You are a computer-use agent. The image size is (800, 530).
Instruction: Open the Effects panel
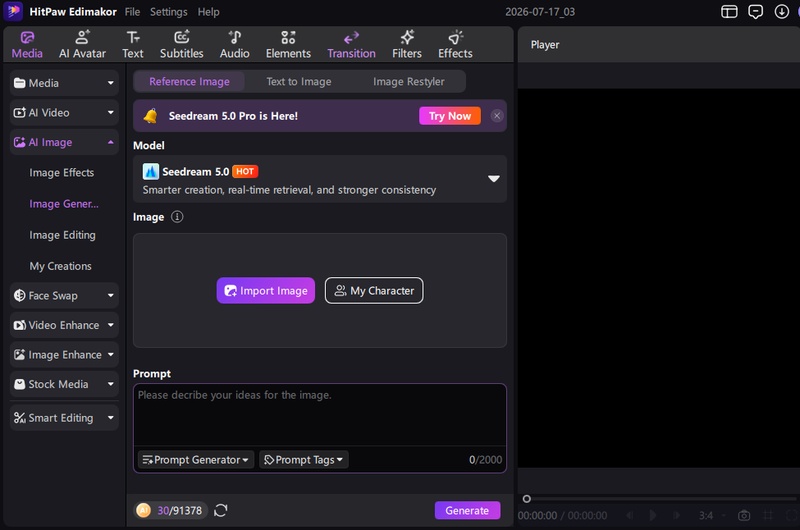pos(455,45)
